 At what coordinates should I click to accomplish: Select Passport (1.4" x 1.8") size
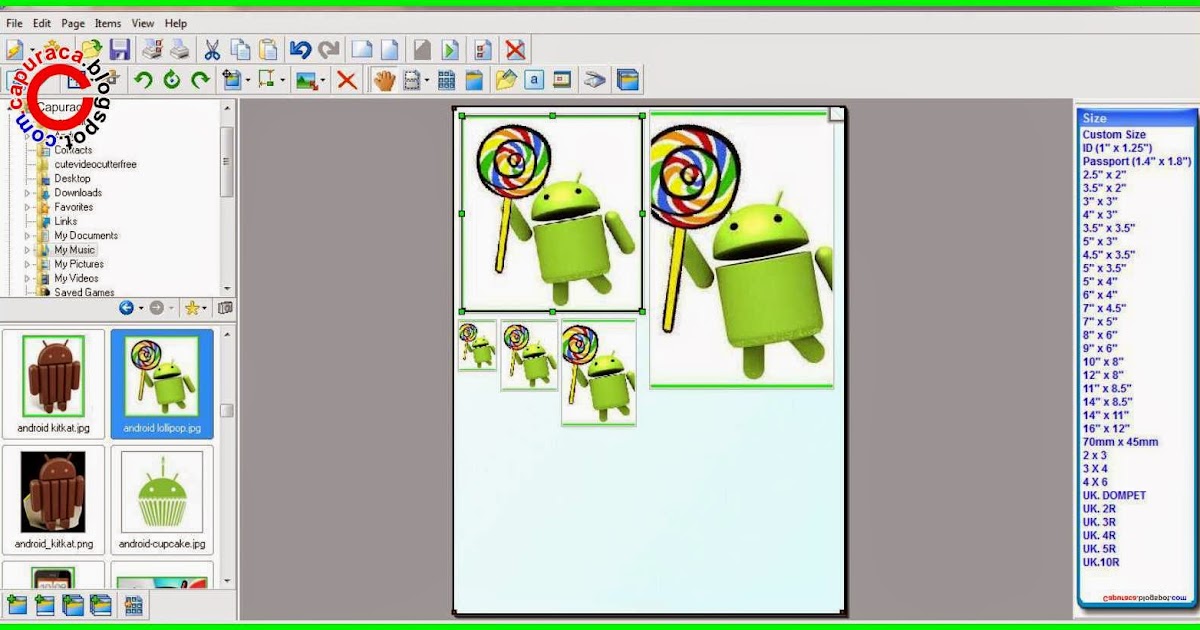pos(1135,160)
